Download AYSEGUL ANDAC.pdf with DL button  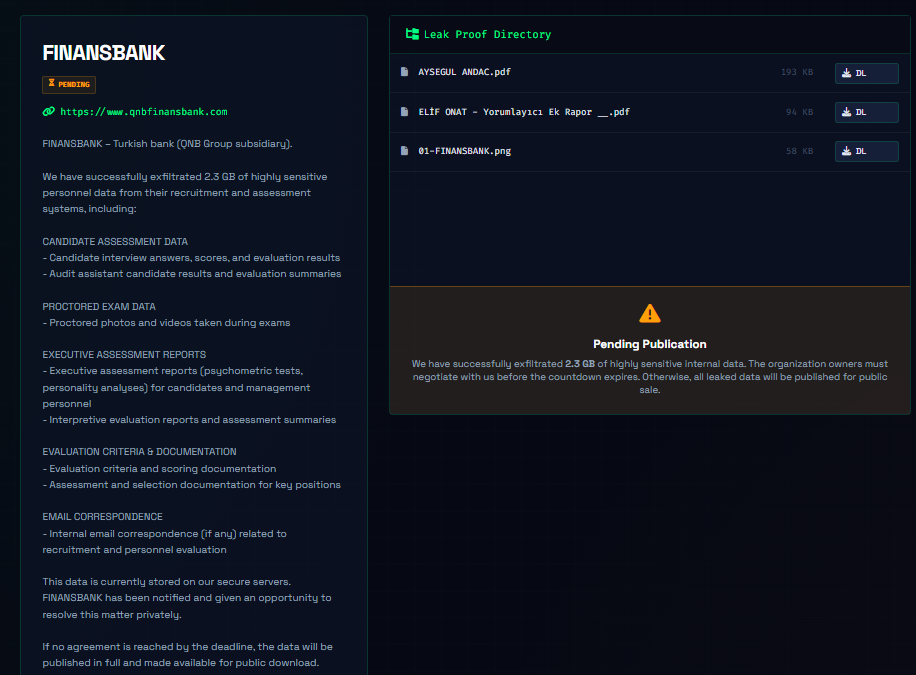click(866, 73)
